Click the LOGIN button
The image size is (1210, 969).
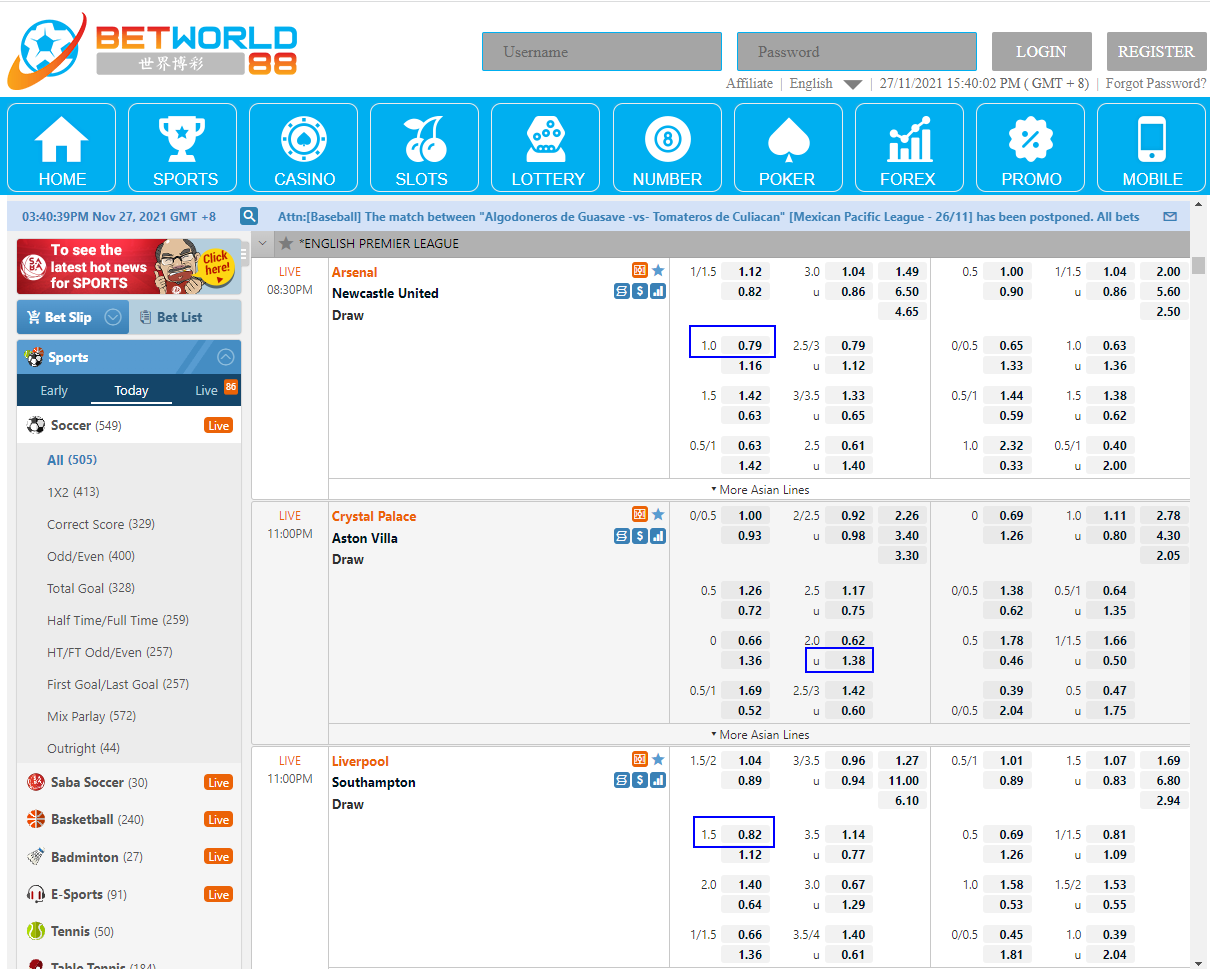1041,52
